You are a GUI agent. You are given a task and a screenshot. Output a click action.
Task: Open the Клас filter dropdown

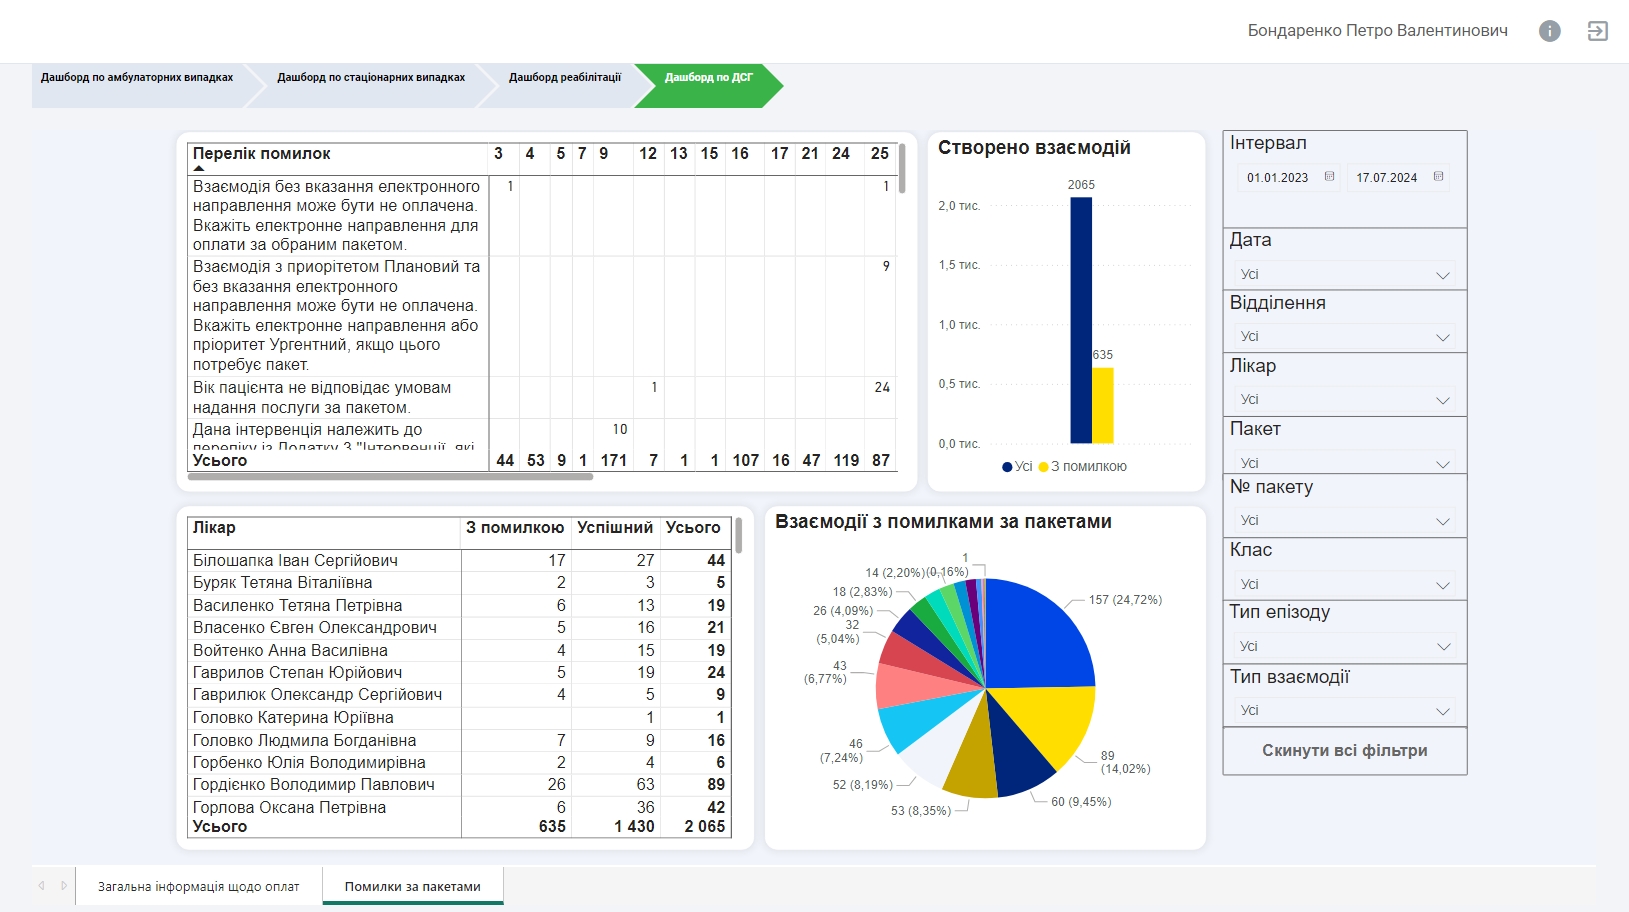pos(1344,584)
